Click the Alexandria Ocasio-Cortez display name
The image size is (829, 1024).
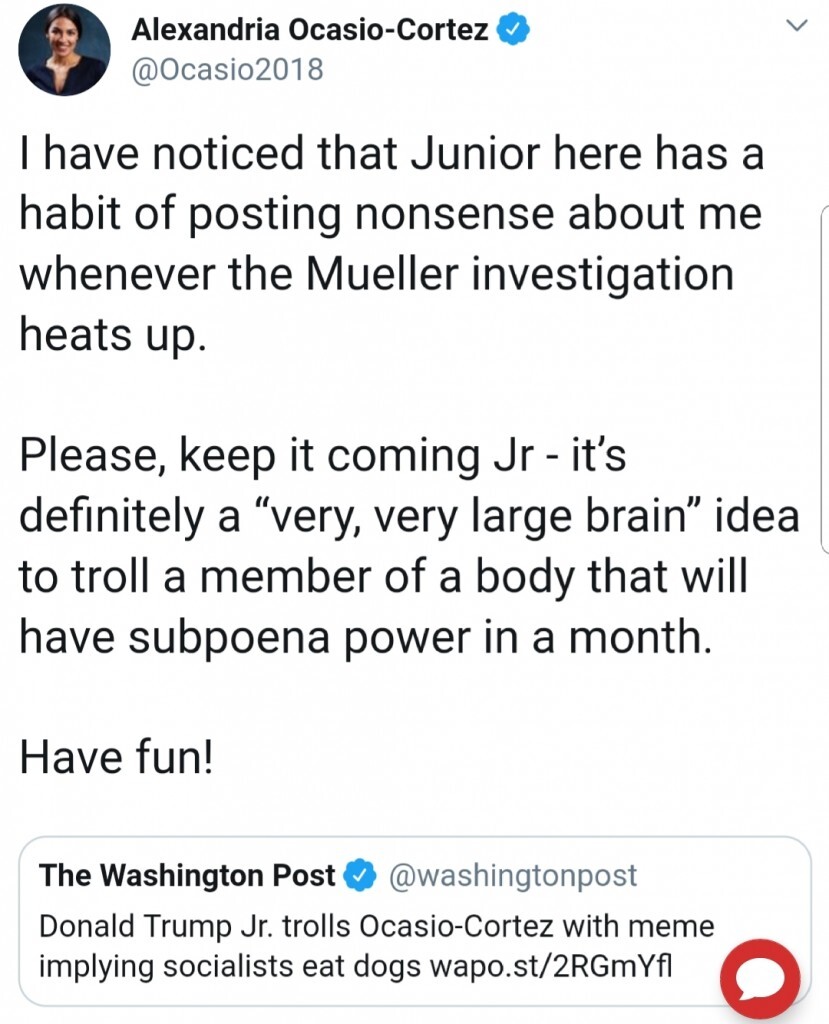point(310,31)
